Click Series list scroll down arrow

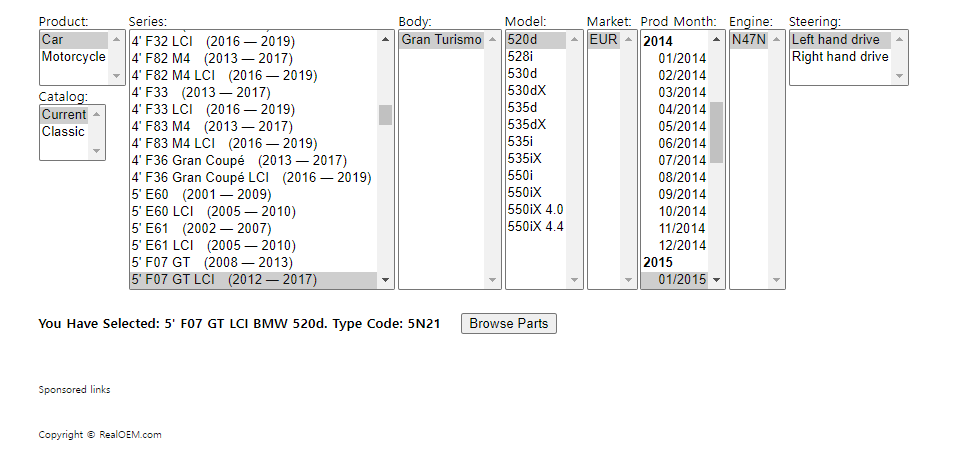pos(385,280)
